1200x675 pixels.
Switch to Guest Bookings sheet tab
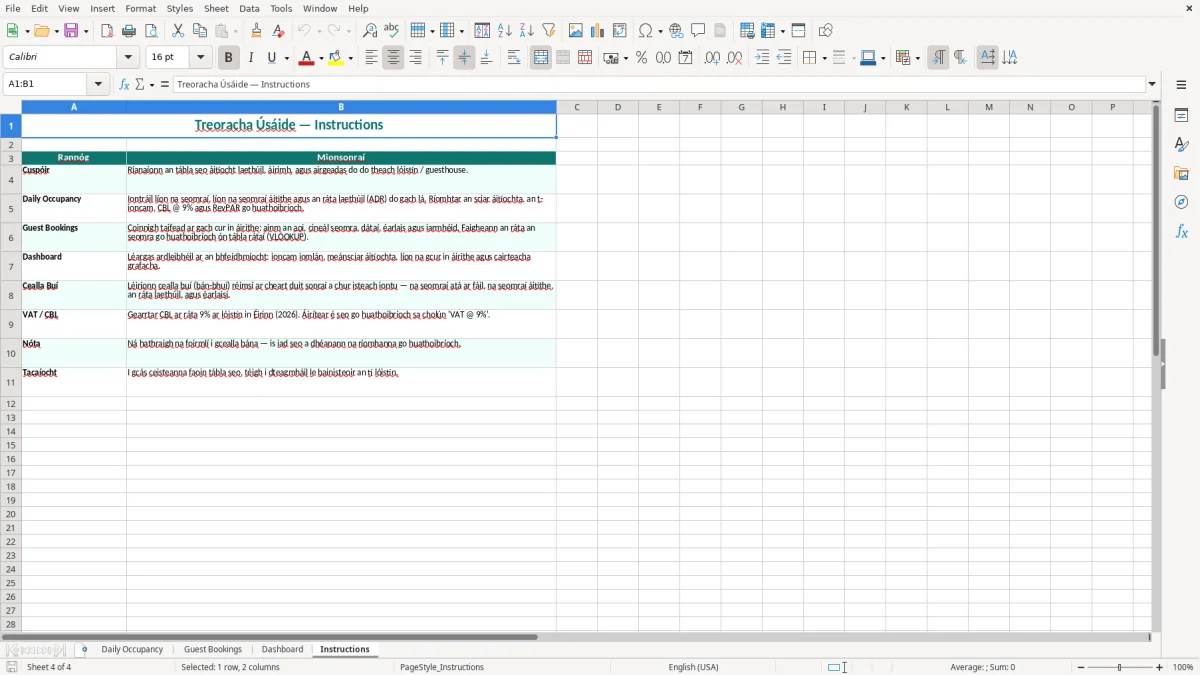point(213,650)
